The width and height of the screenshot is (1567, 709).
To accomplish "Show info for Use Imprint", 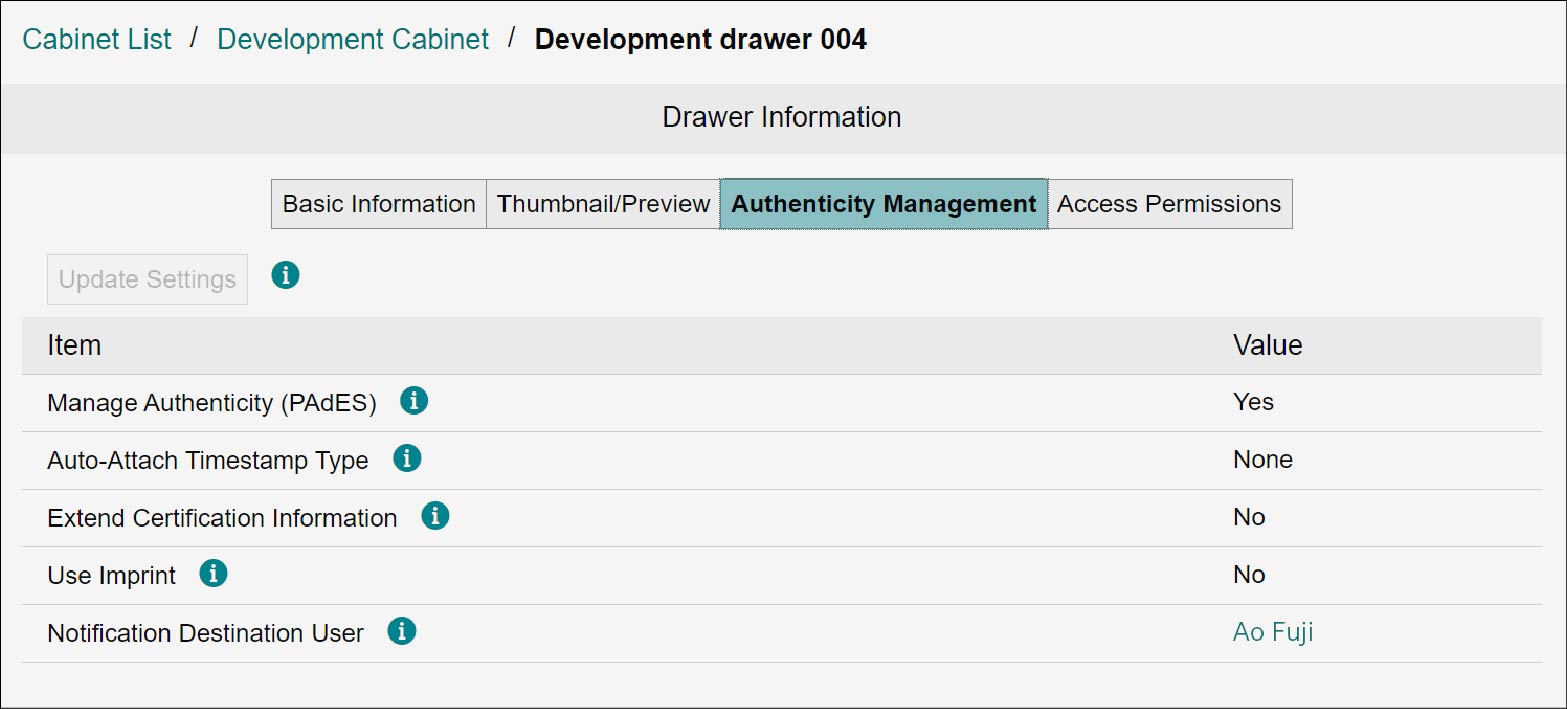I will coord(213,573).
